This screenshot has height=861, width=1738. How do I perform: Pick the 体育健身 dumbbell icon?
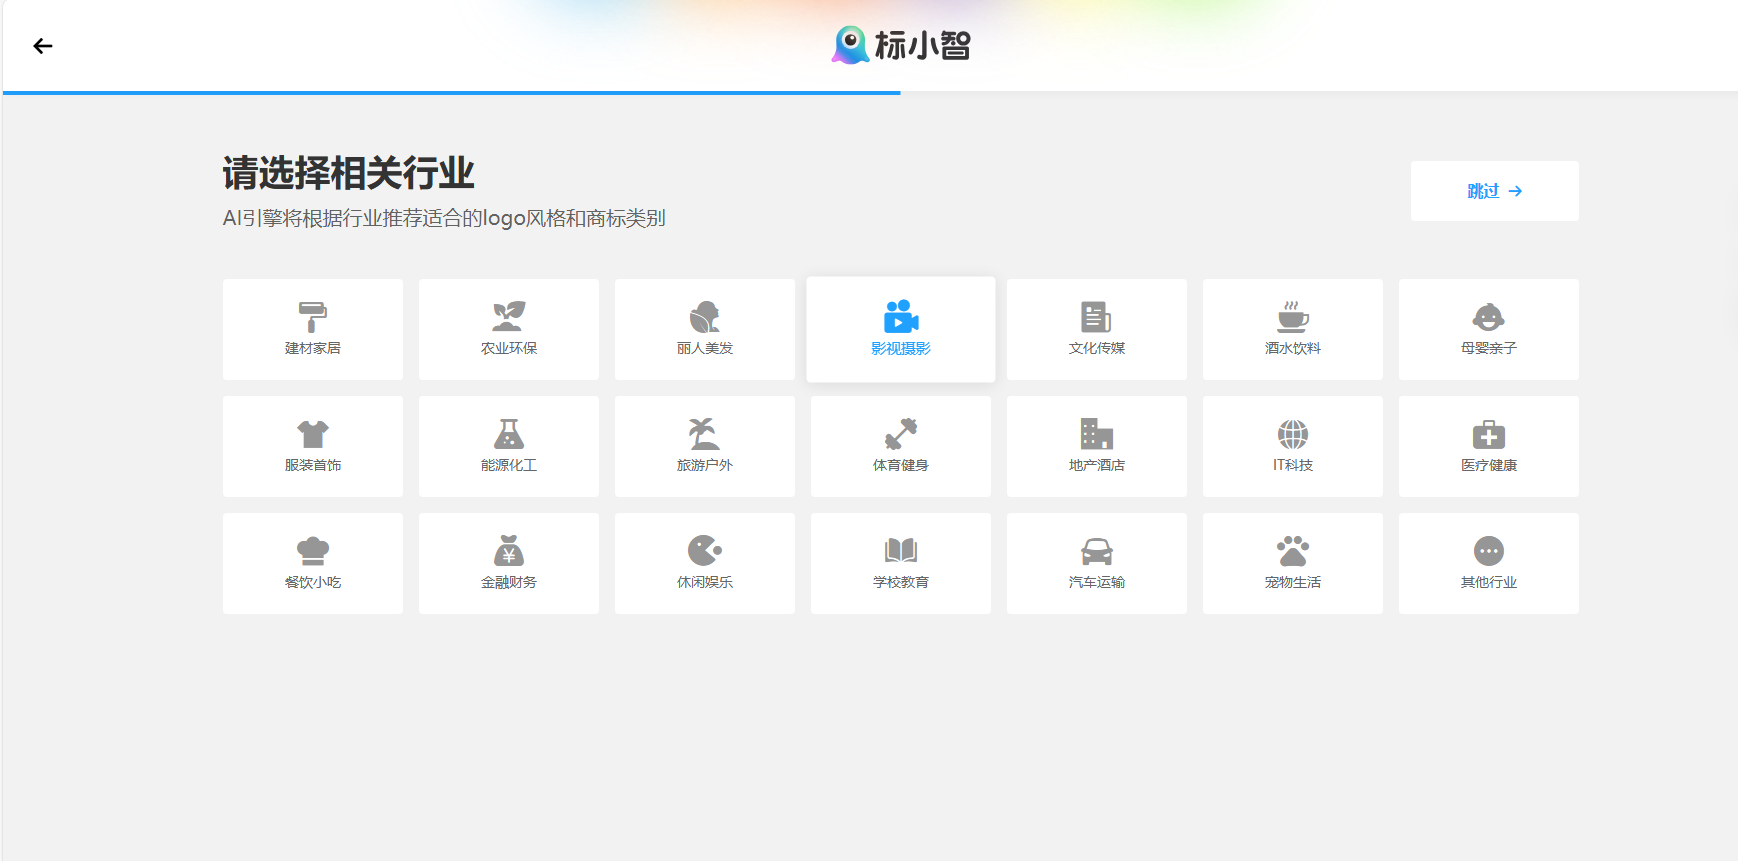pyautogui.click(x=900, y=434)
